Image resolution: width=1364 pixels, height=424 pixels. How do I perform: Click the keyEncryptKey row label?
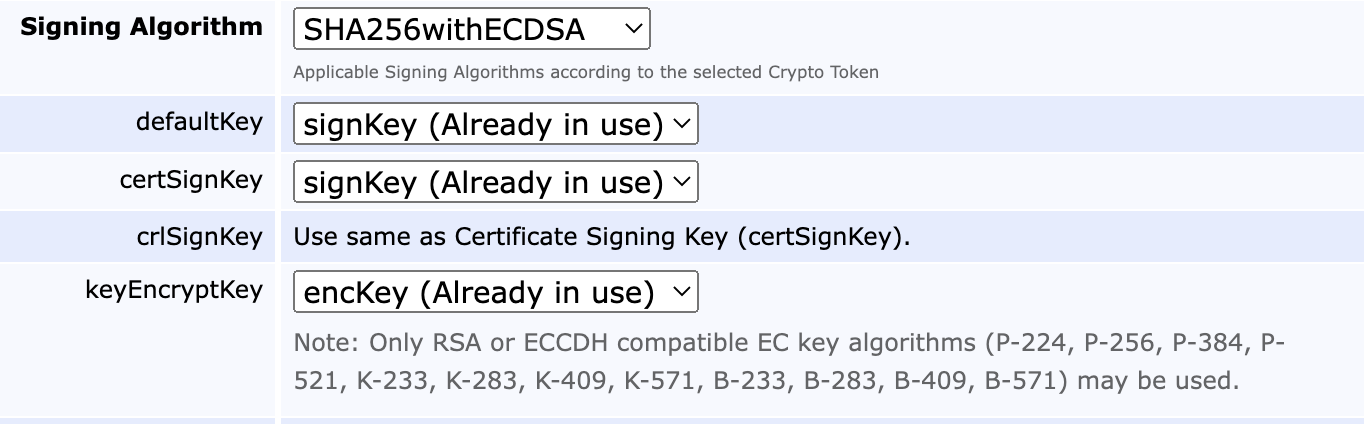[174, 290]
